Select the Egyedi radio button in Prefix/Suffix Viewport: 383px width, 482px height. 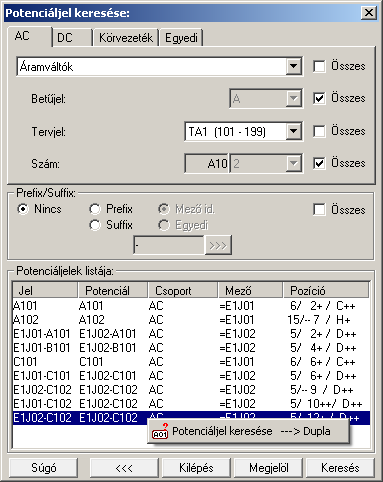(164, 225)
